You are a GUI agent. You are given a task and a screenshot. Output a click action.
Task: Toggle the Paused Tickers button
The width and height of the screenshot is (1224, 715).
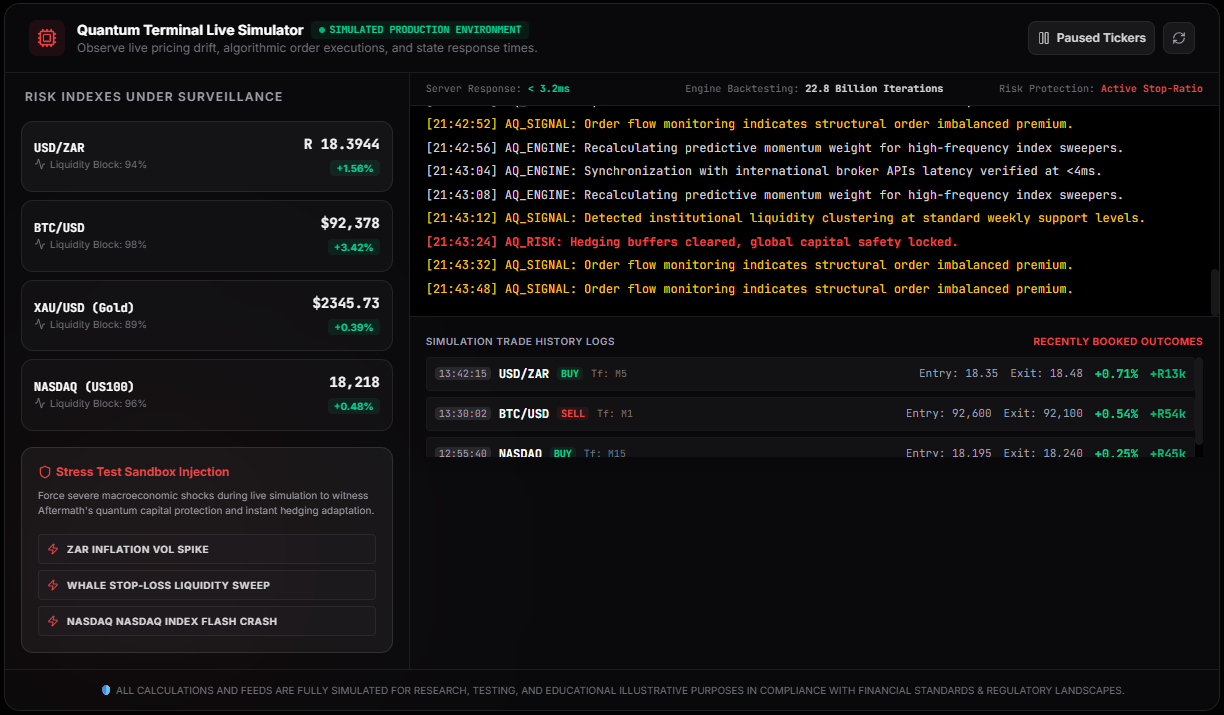pos(1091,38)
